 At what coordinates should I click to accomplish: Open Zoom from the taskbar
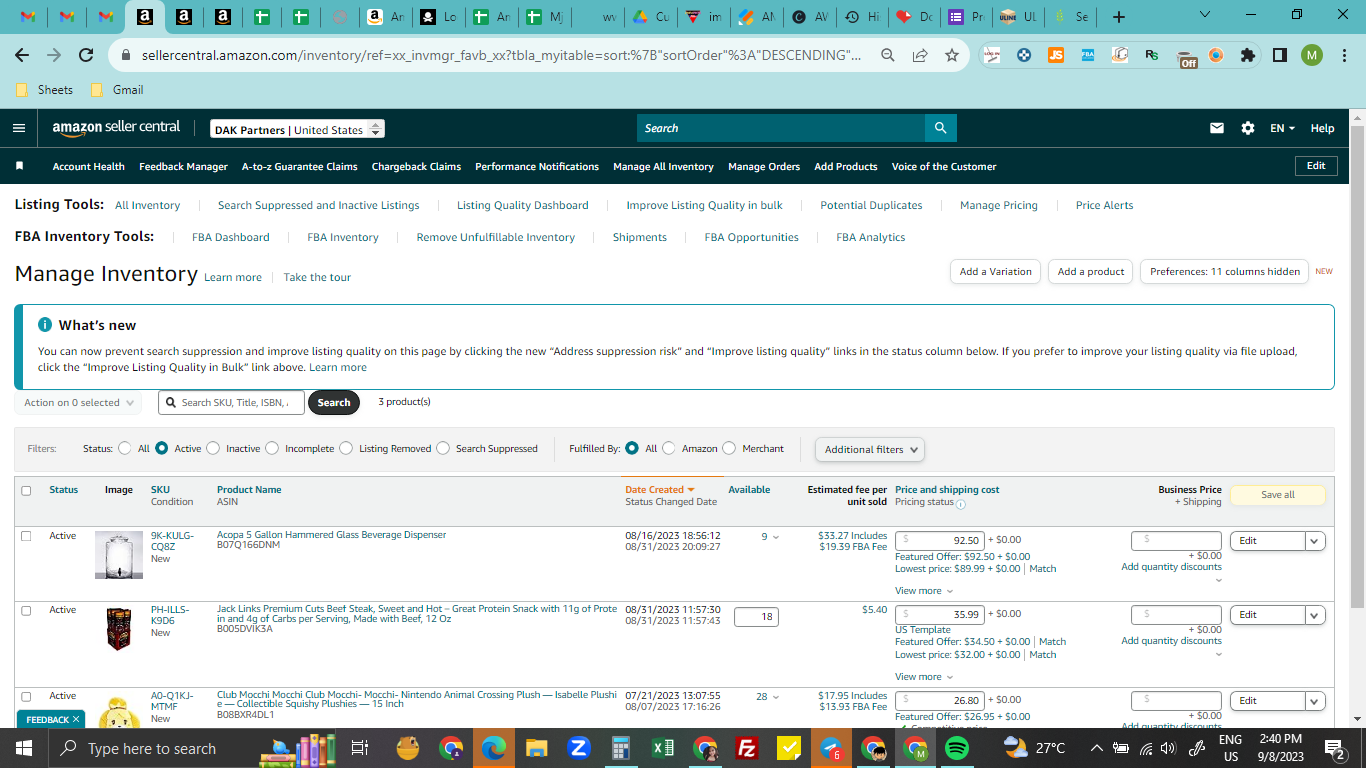(578, 748)
